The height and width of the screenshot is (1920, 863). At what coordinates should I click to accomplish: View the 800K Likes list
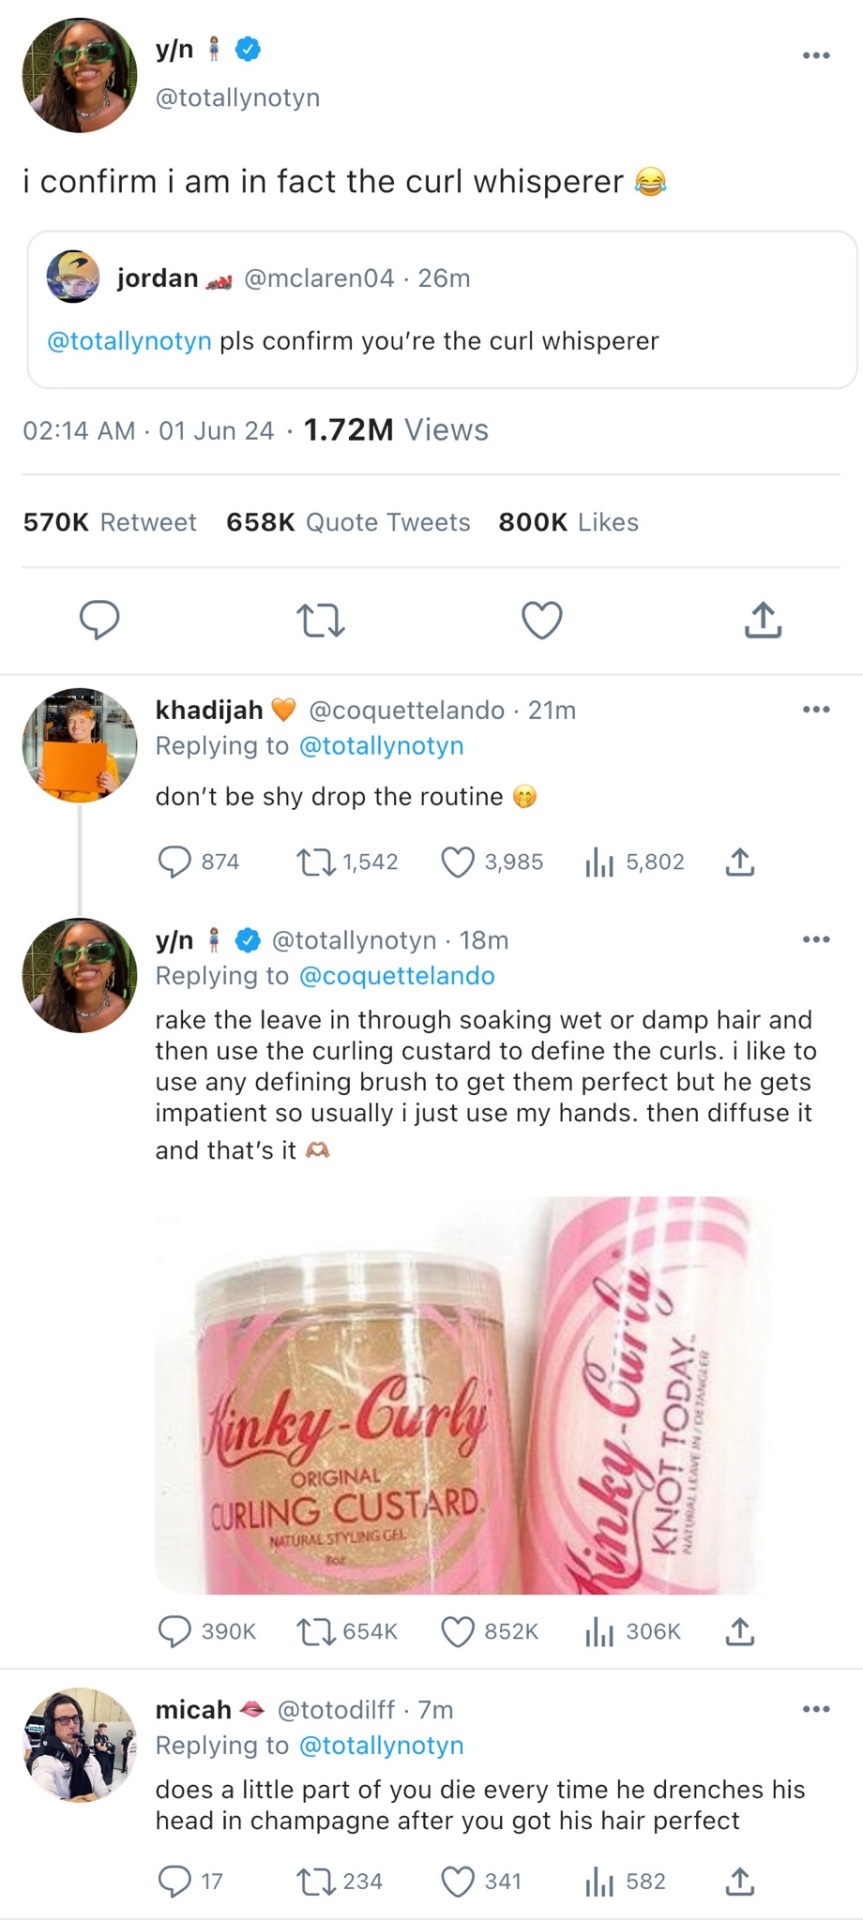click(x=568, y=522)
